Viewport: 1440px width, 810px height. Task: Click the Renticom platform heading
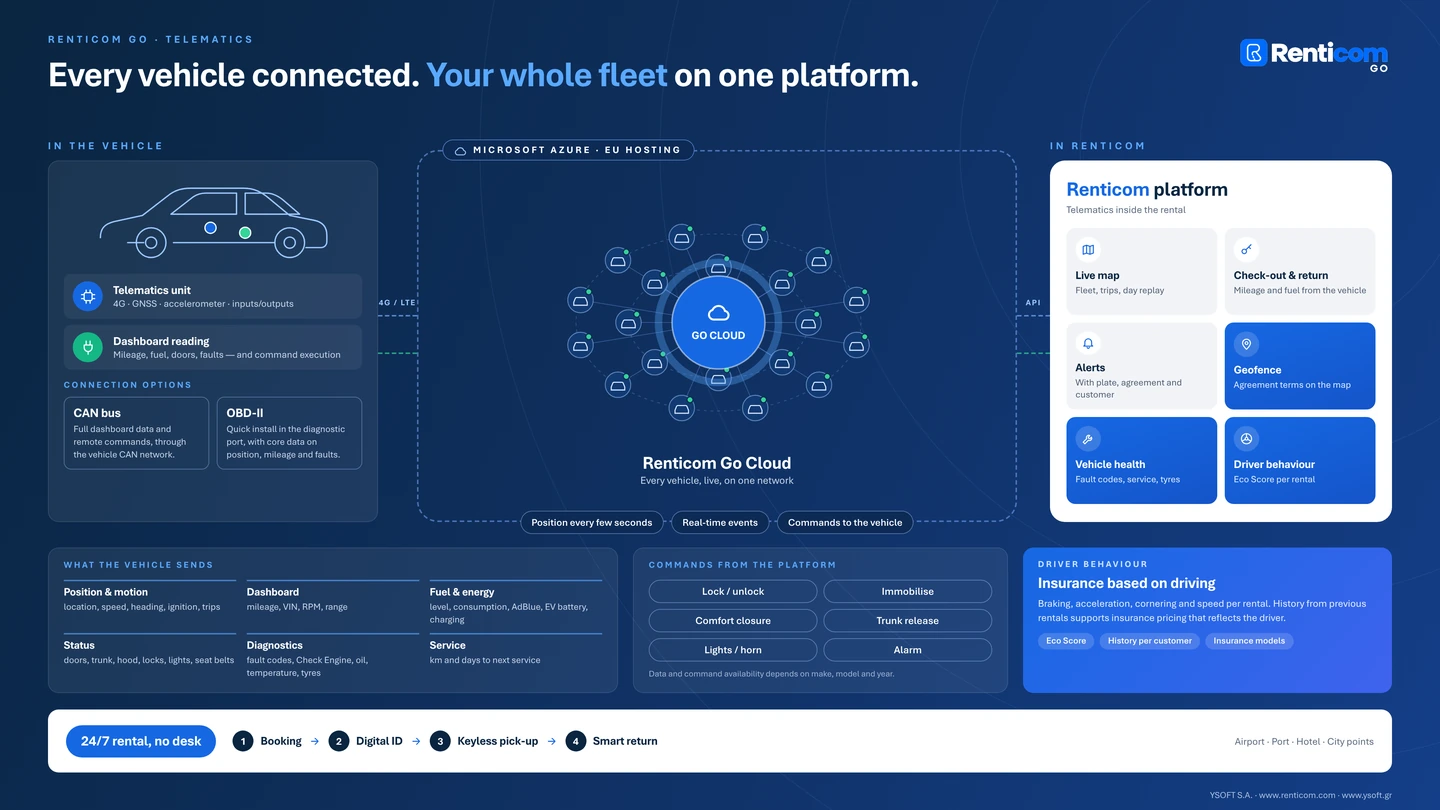tap(1147, 189)
